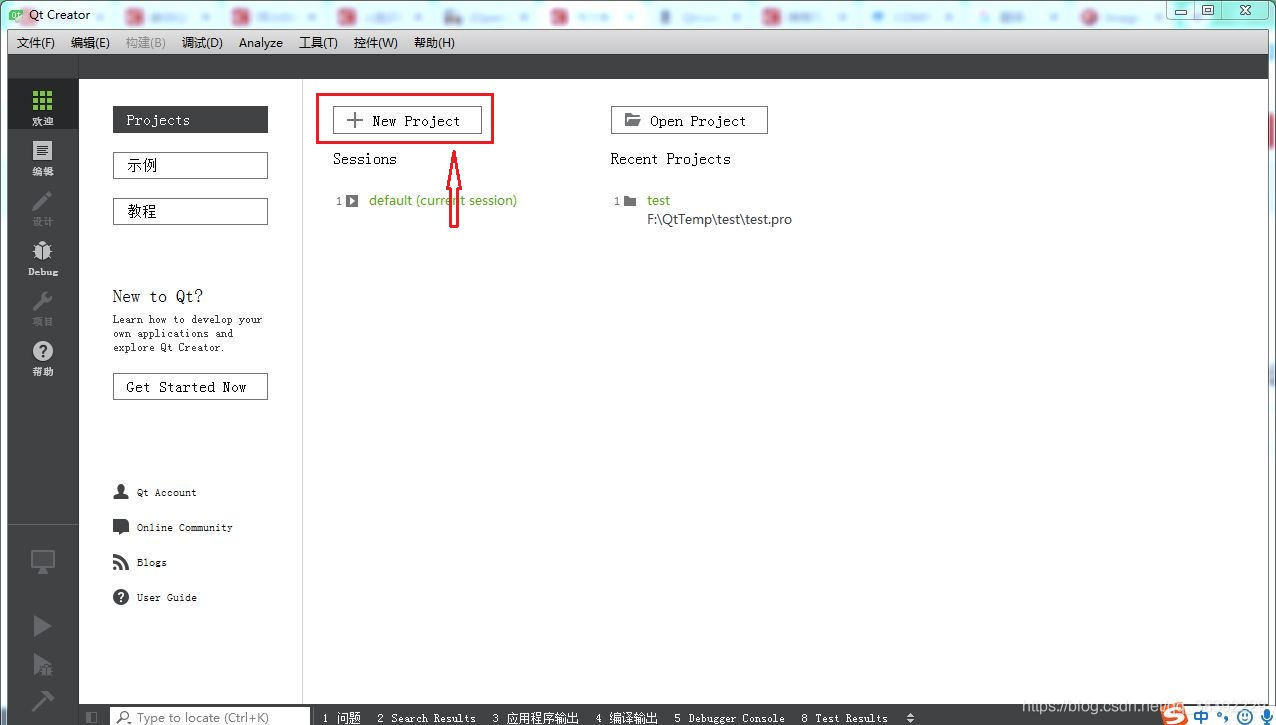Click the Get Started Now button
The height and width of the screenshot is (725, 1276).
pos(190,387)
